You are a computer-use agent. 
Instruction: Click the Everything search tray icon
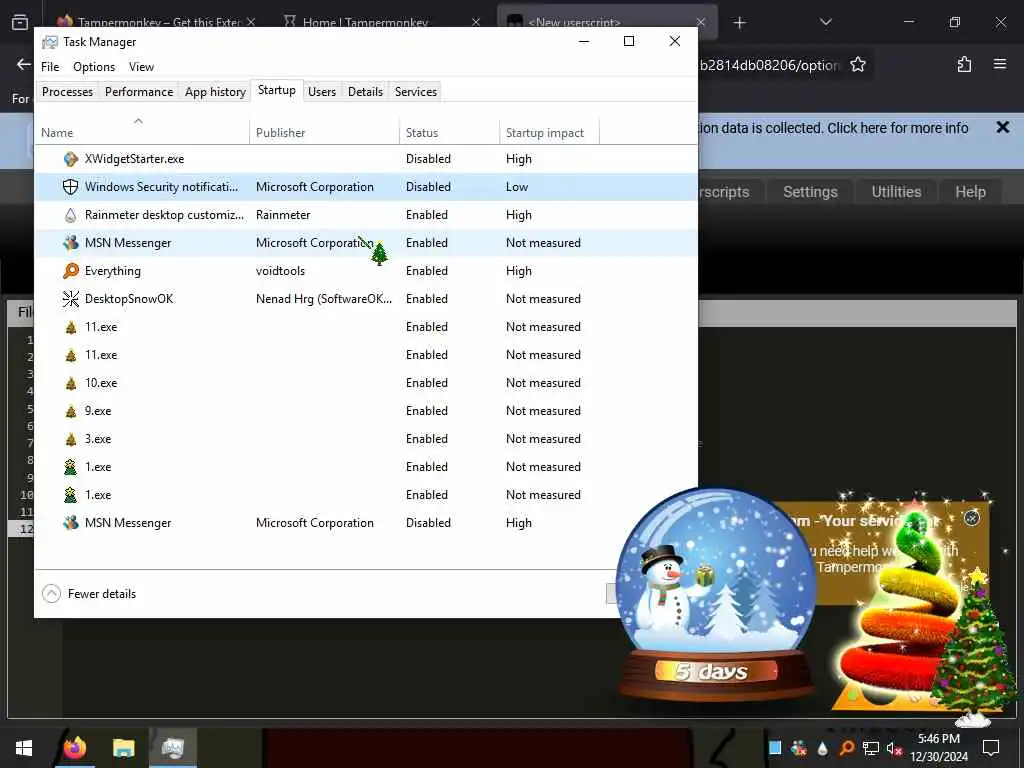pos(846,748)
